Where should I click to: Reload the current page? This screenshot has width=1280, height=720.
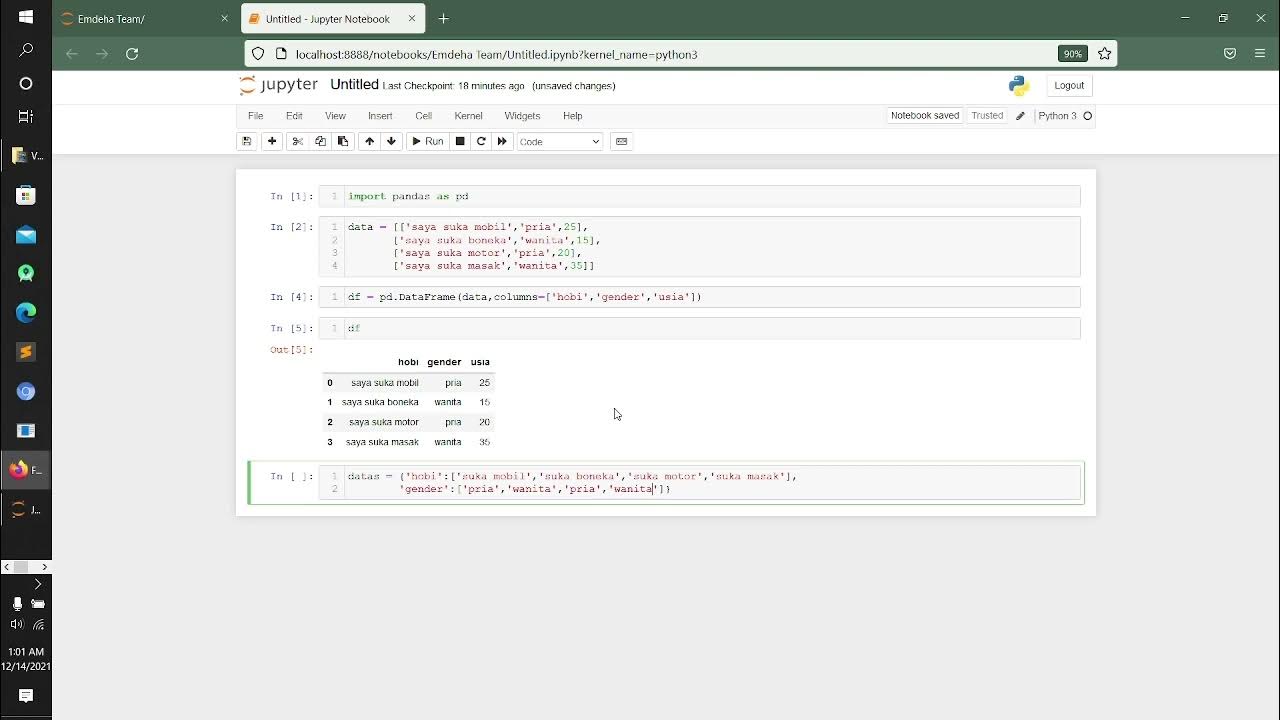(x=132, y=54)
